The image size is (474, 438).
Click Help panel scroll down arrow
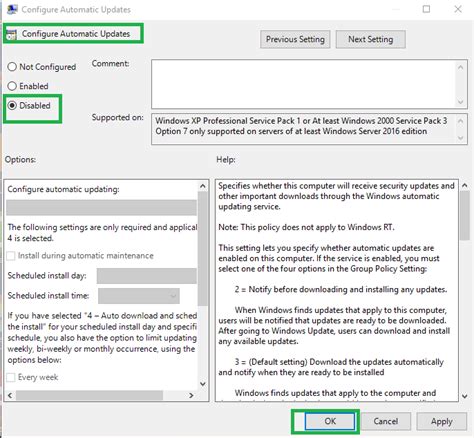[x=465, y=396]
